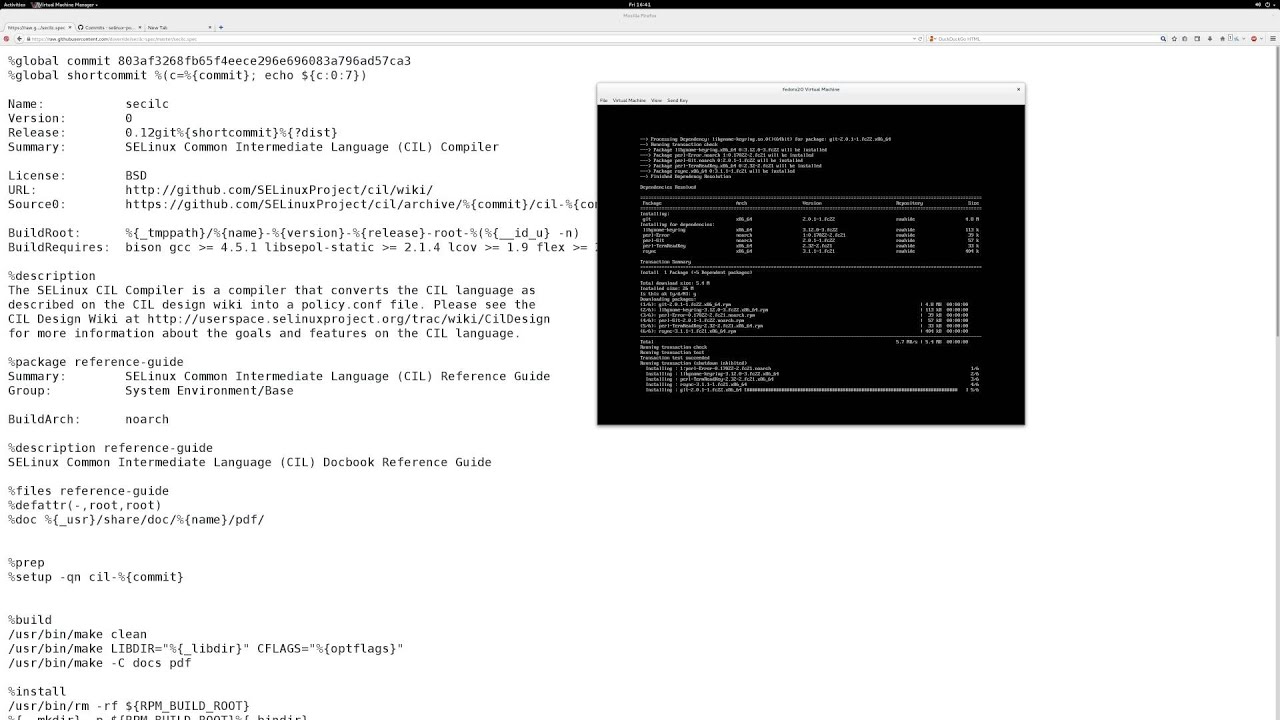Click the '%defattr(-,root,root)' line
The width and height of the screenshot is (1280, 720).
(x=85, y=505)
